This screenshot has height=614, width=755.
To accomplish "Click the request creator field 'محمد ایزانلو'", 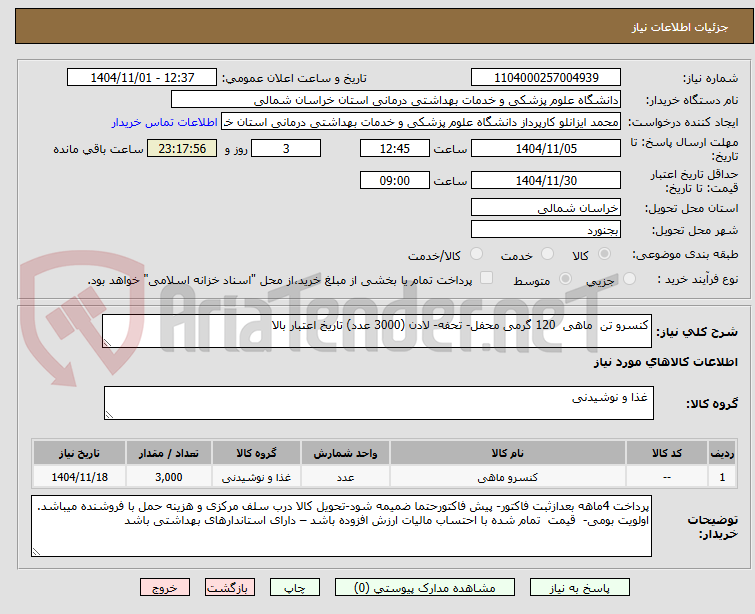I will pos(421,122).
